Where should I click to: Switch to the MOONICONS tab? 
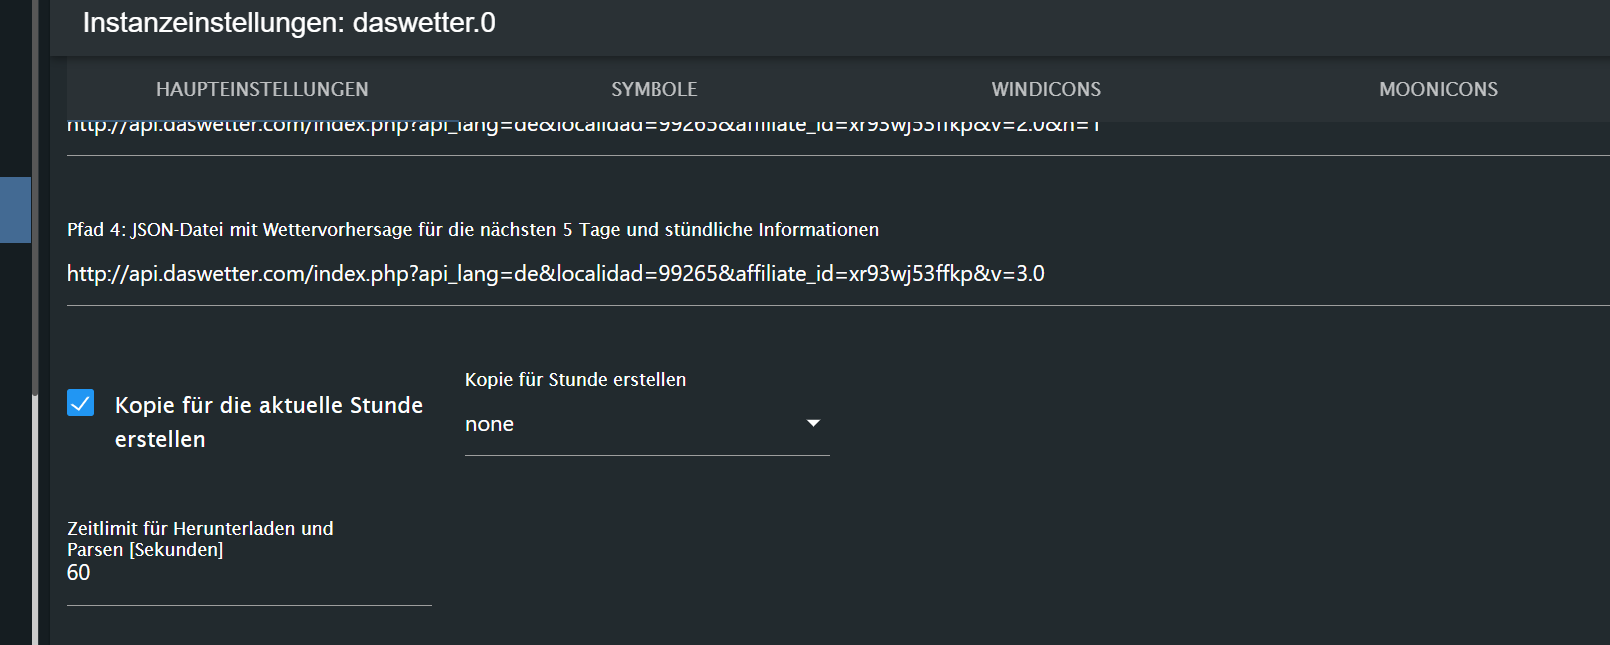point(1438,89)
